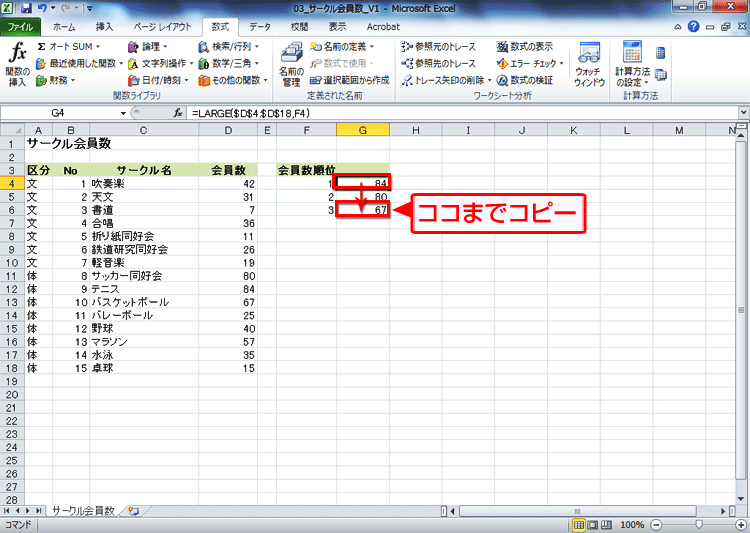This screenshot has height=533, width=750.
Task: Click Define Name (名前の定義)
Action: [342, 46]
